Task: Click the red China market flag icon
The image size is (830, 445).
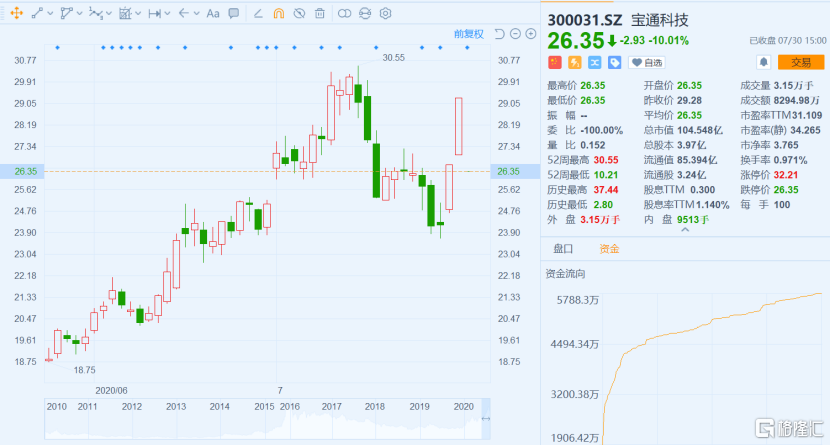Action: 554,62
